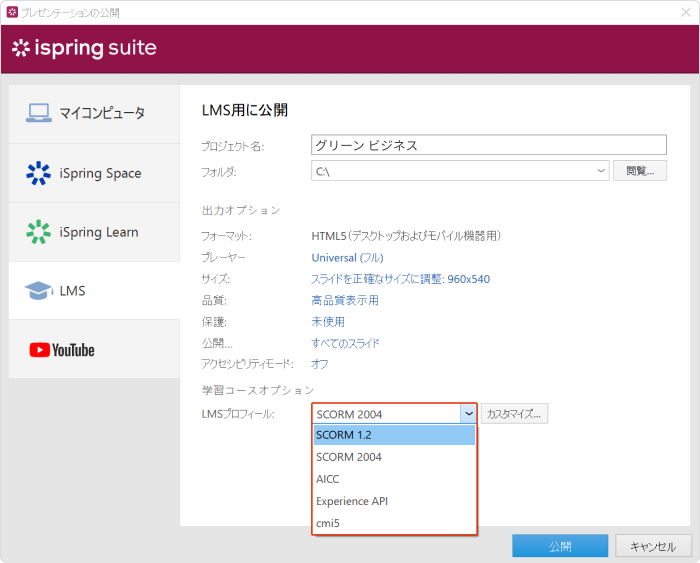
Task: Choose SCORM 1.2 from the list
Action: click(x=394, y=435)
